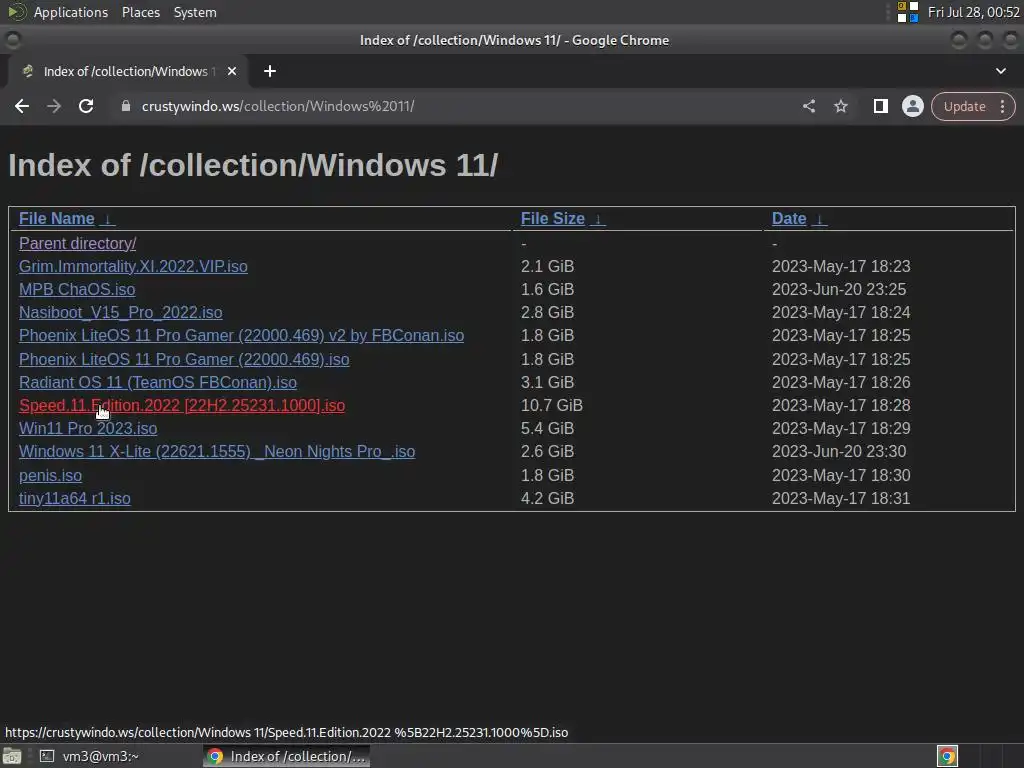
Task: Click Windows 11 X-Lite Neon Nights Pro link
Action: 217,451
